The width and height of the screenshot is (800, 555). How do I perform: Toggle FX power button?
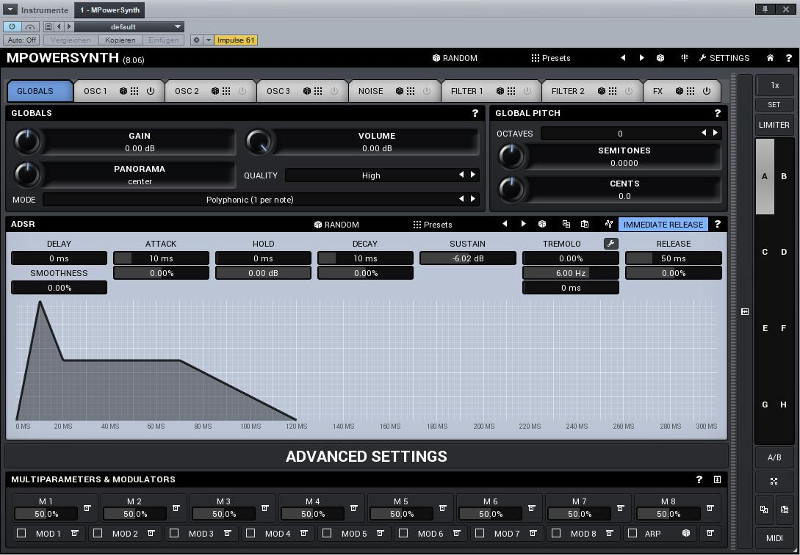pyautogui.click(x=707, y=91)
